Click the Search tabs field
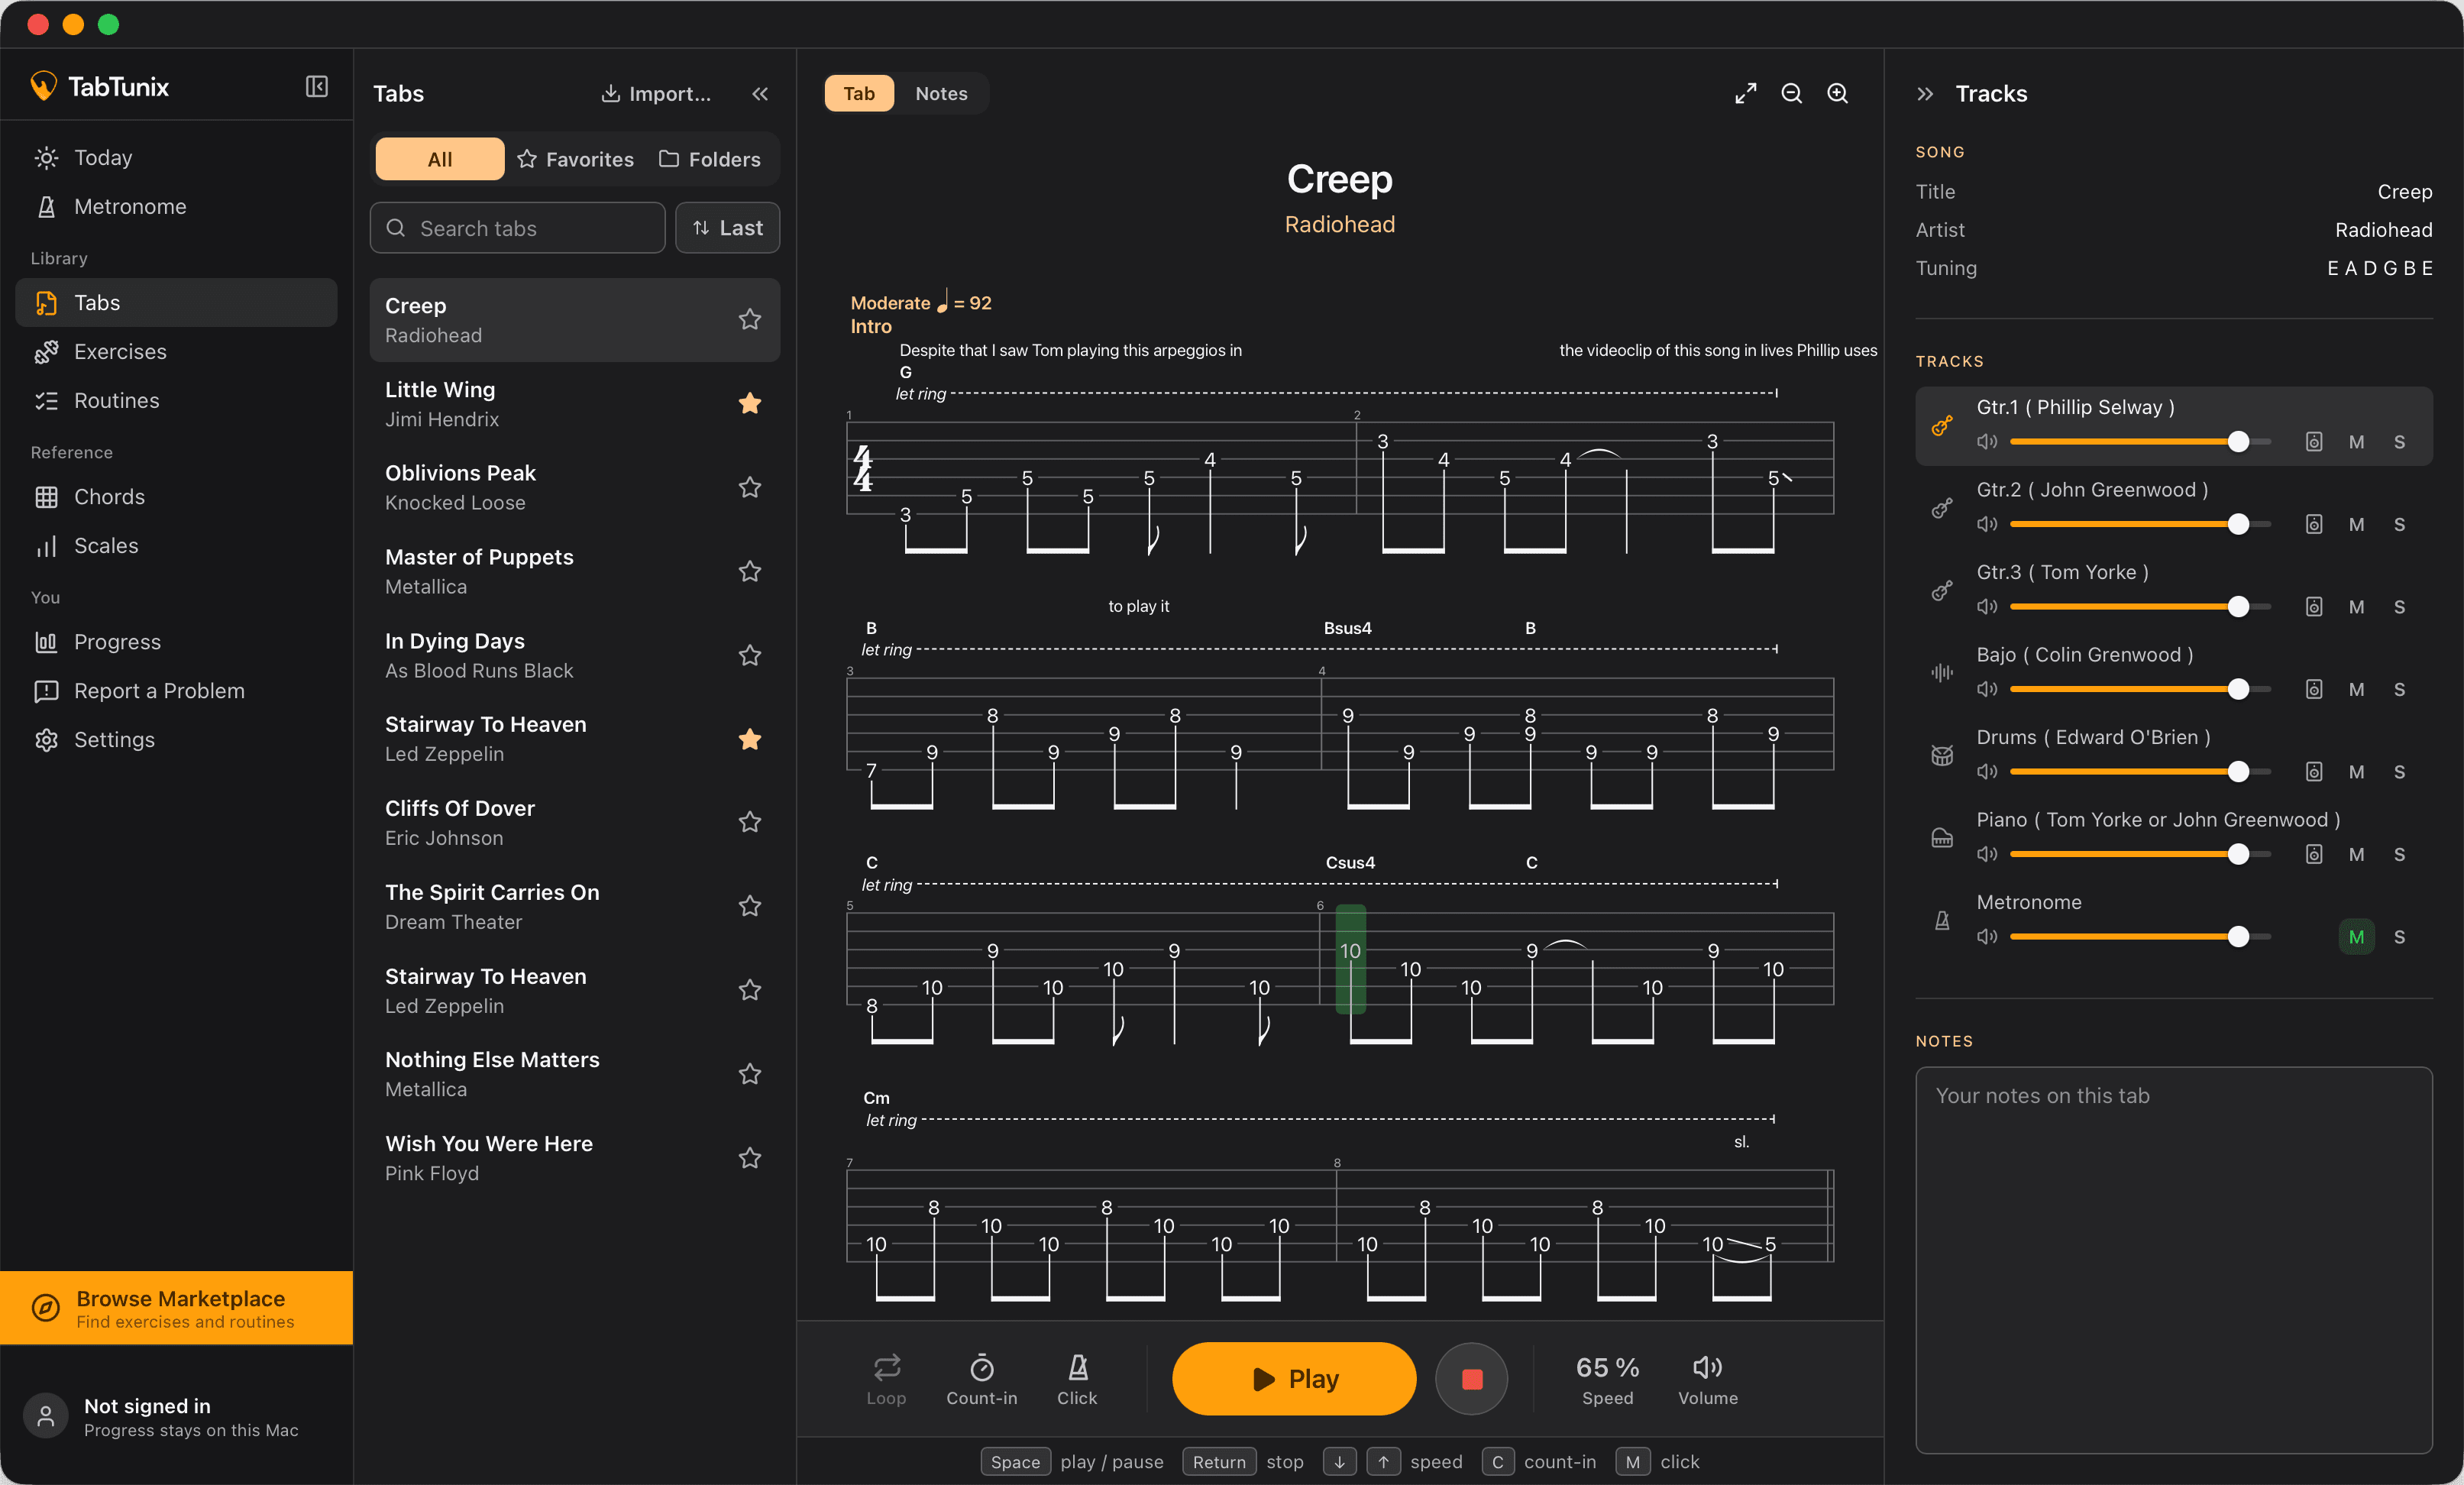 click(517, 228)
